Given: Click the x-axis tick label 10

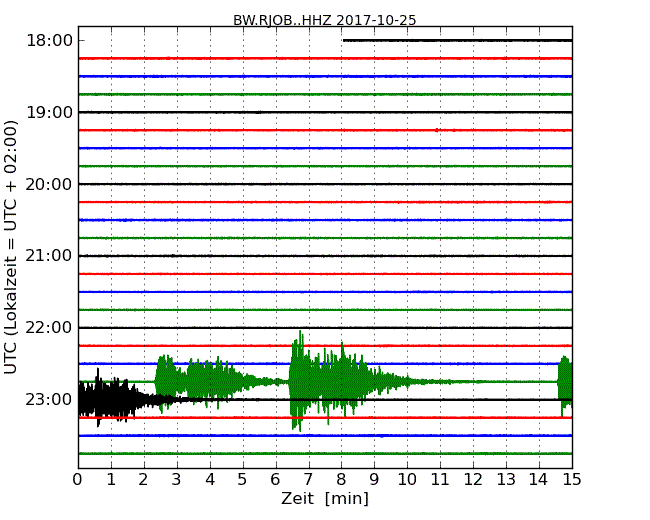Looking at the screenshot, I should [407, 480].
